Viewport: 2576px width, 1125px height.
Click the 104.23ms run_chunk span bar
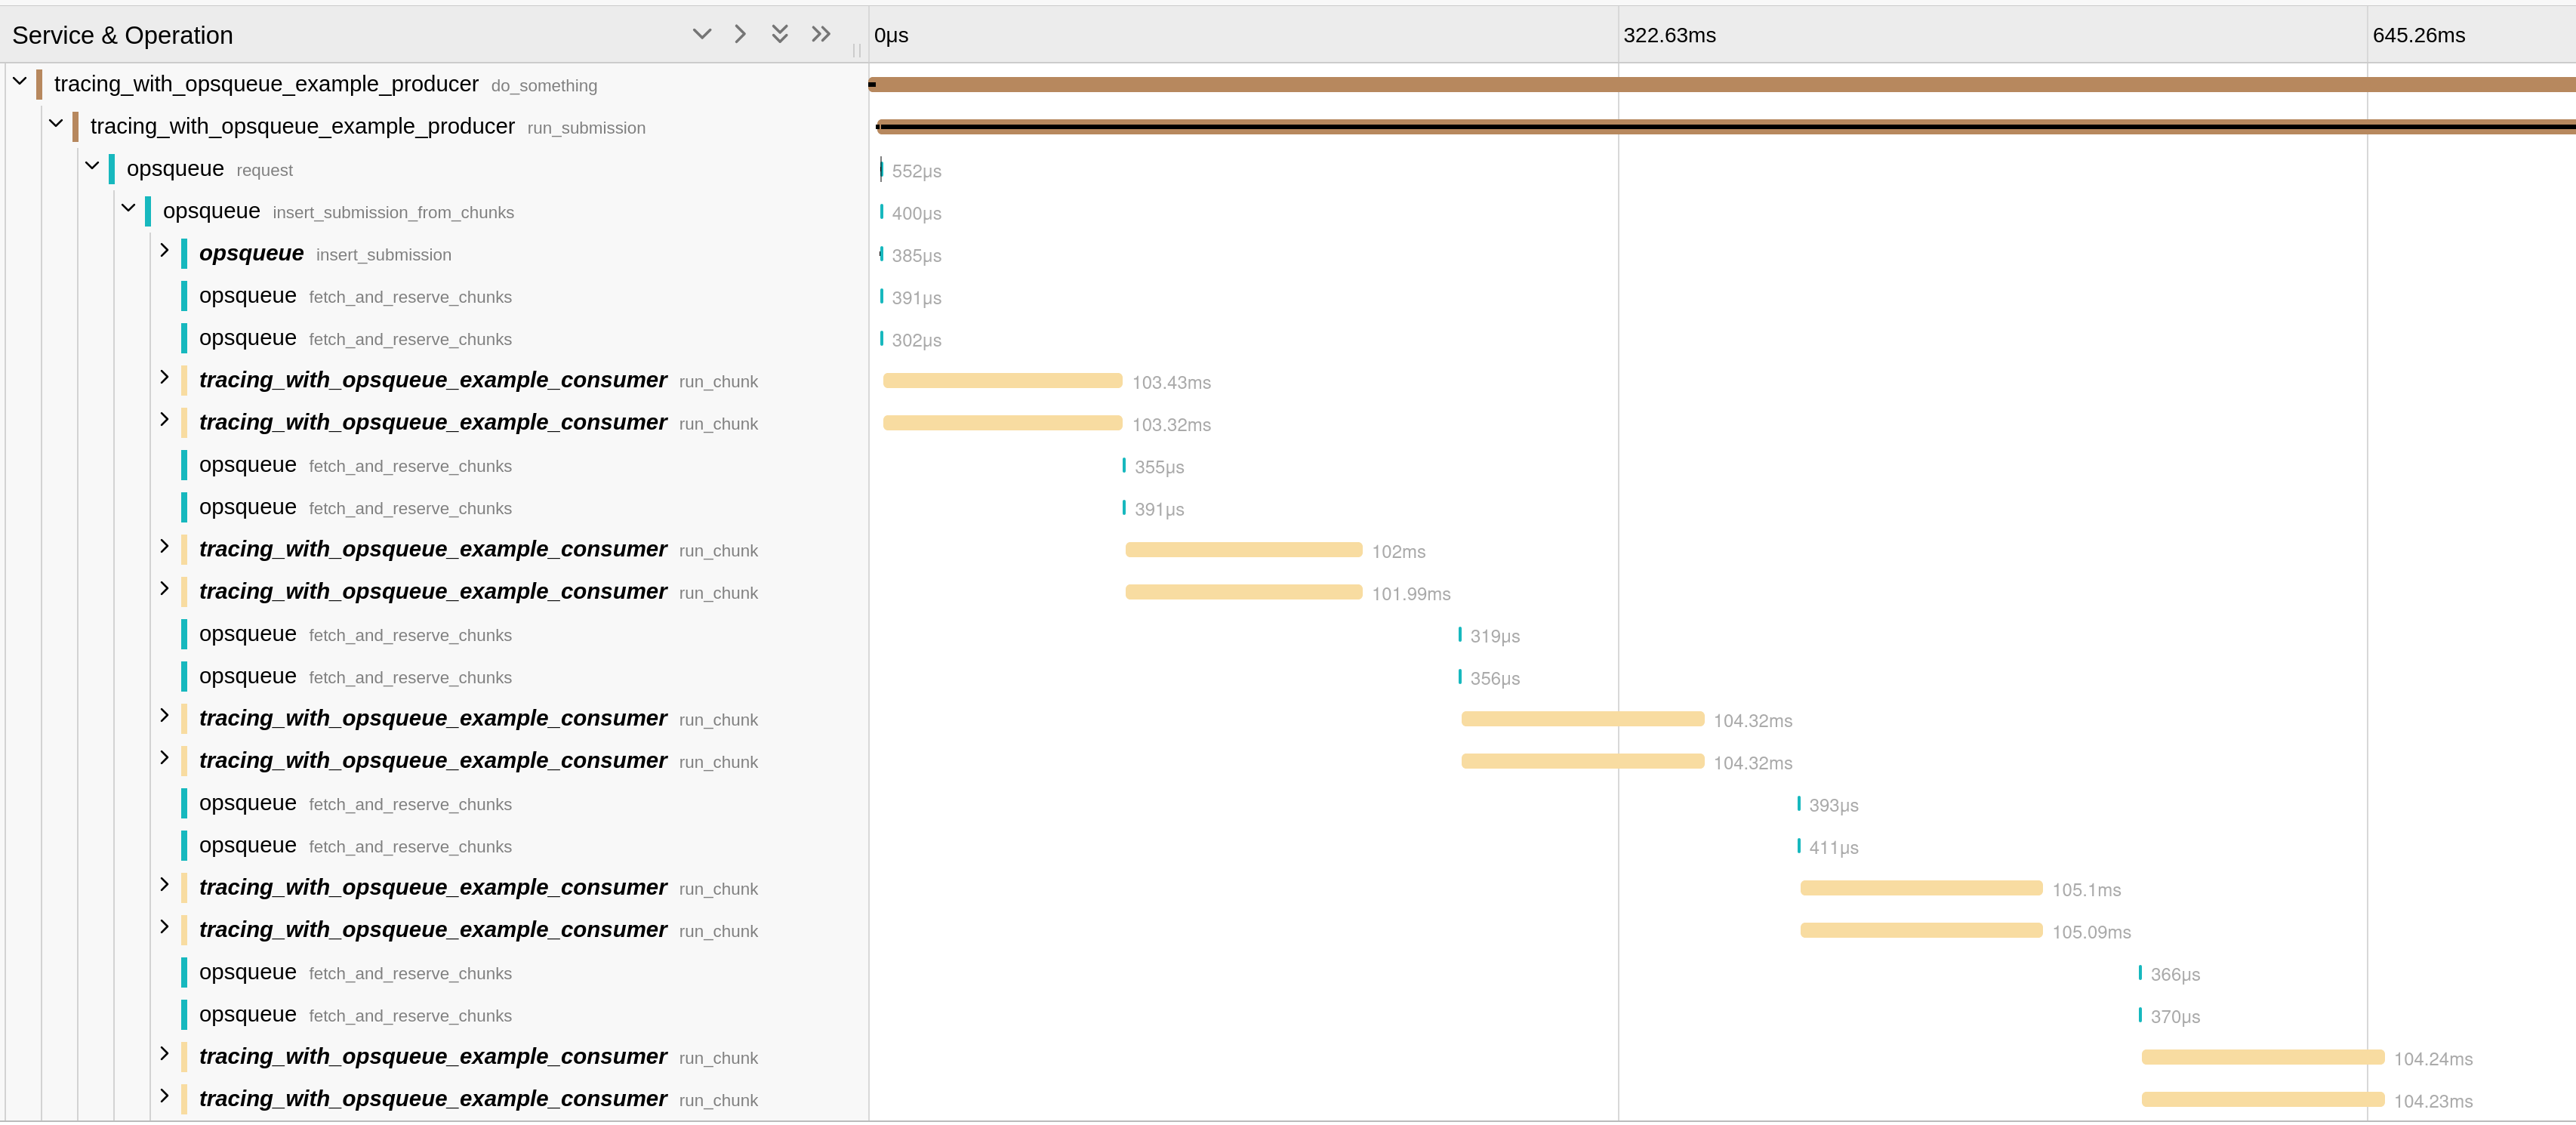click(2262, 1099)
